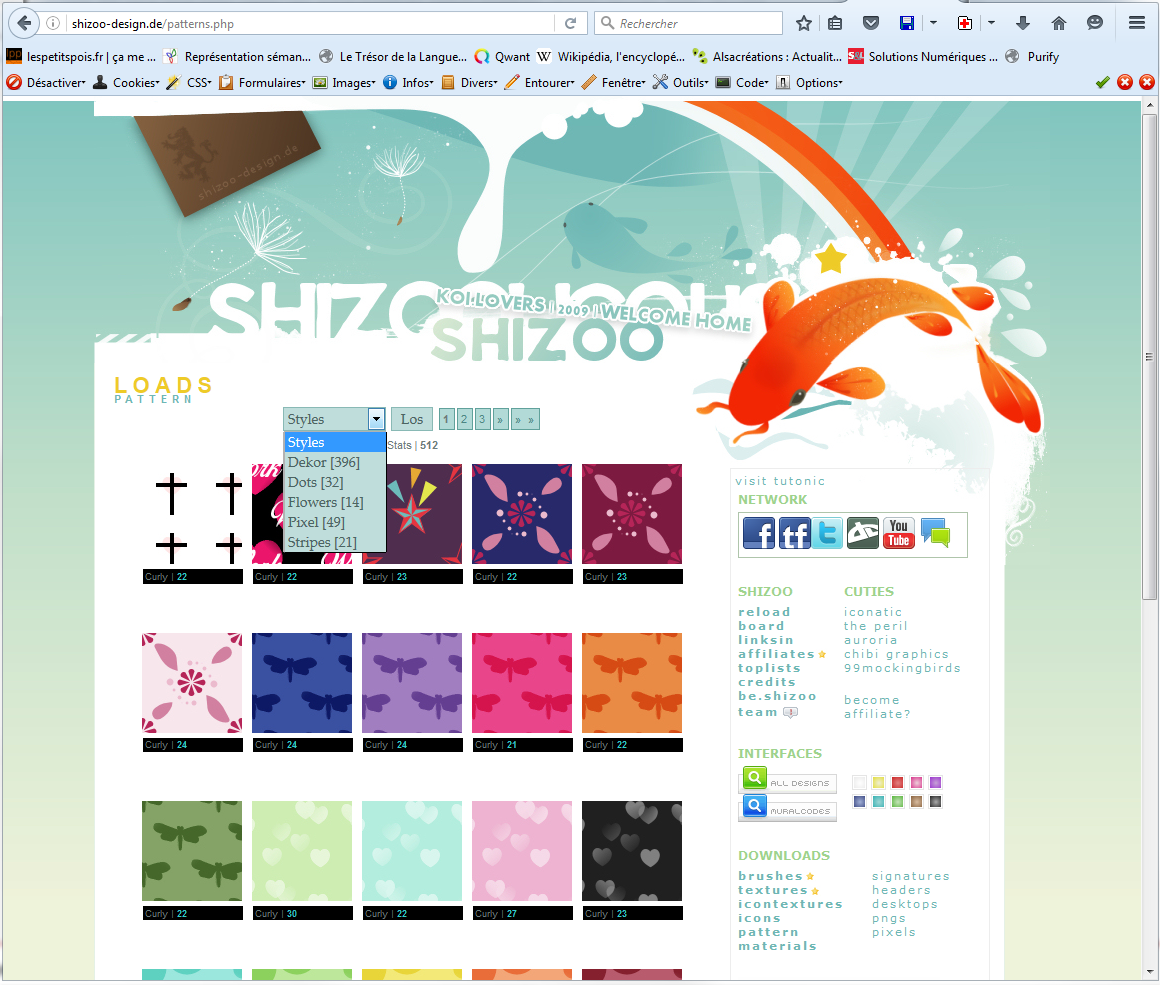This screenshot has width=1160, height=985.
Task: Click the address bar showing shizoo-design.de
Action: (311, 24)
